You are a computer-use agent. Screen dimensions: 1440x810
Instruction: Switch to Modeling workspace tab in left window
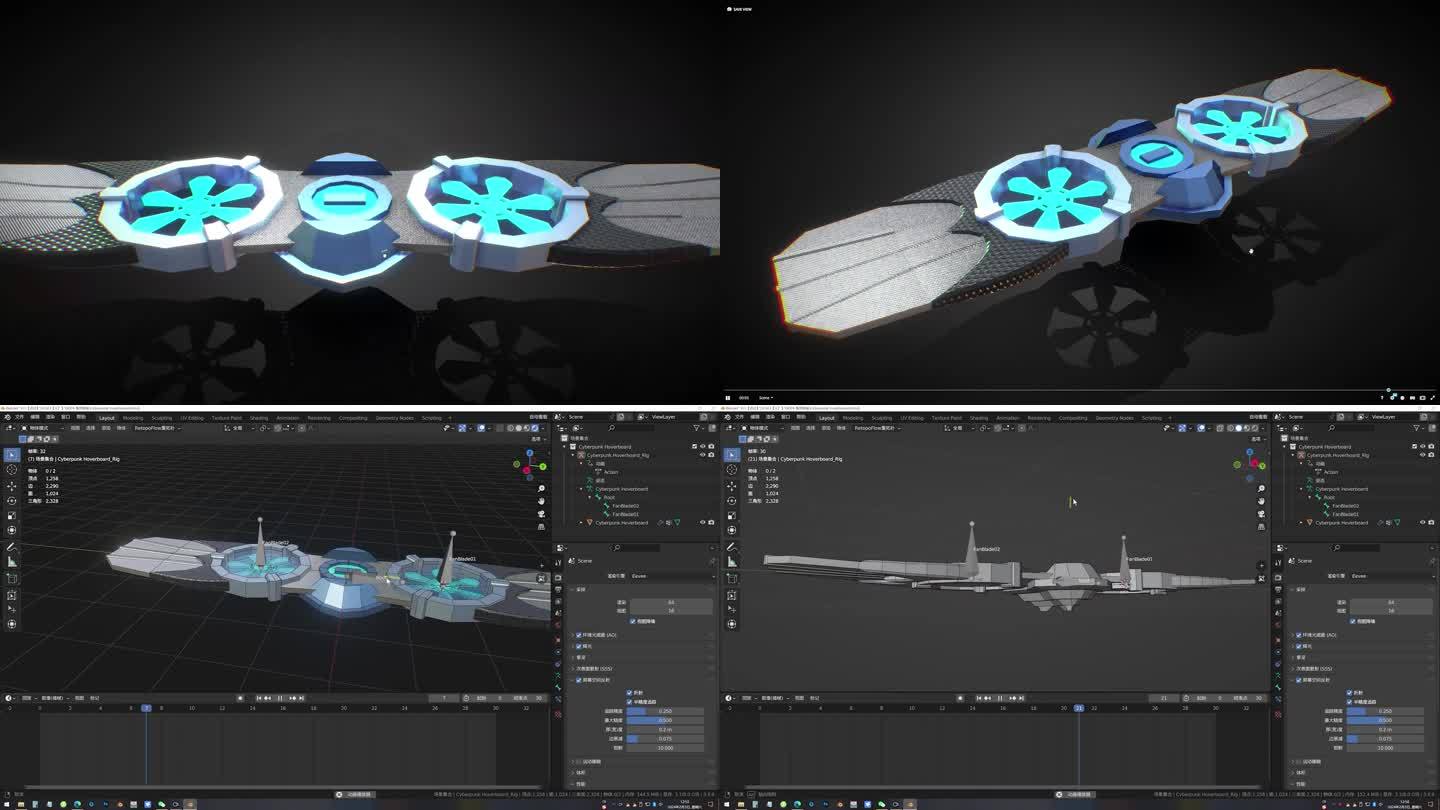click(133, 418)
